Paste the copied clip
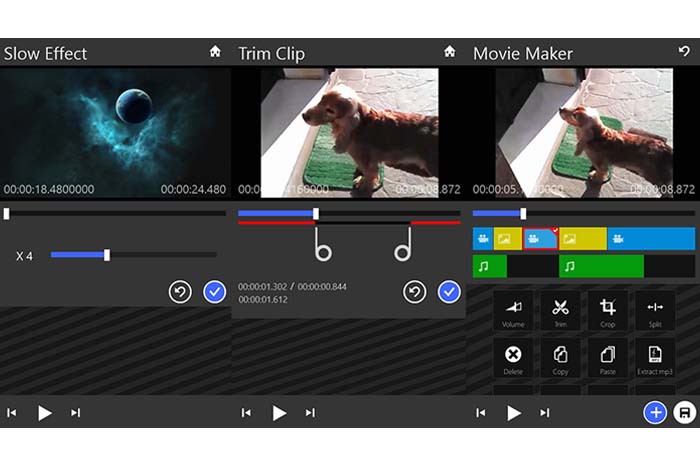The height and width of the screenshot is (467, 700). click(607, 357)
